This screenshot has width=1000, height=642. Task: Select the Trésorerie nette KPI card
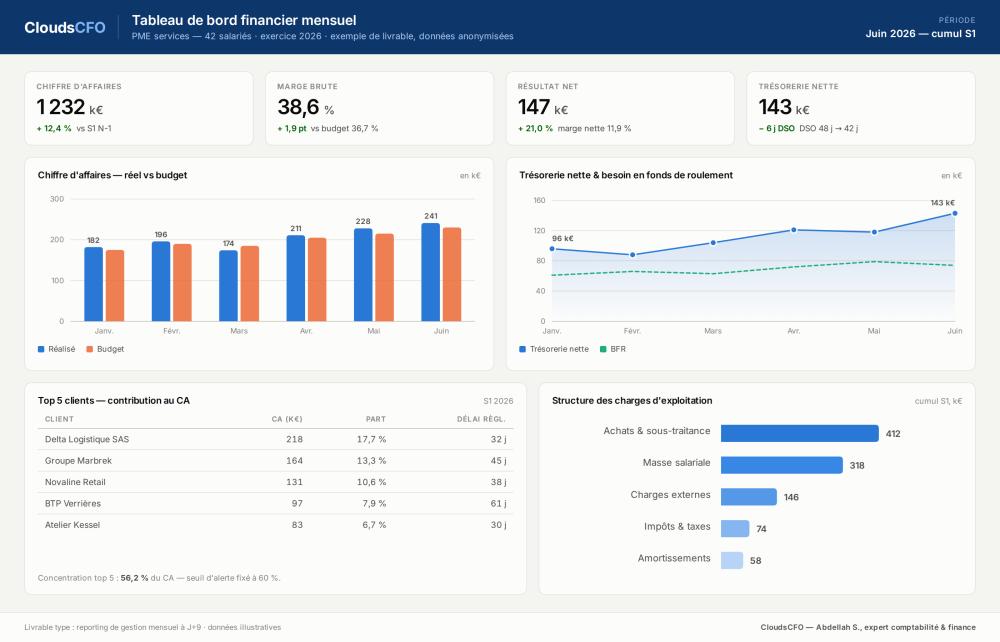pos(861,108)
